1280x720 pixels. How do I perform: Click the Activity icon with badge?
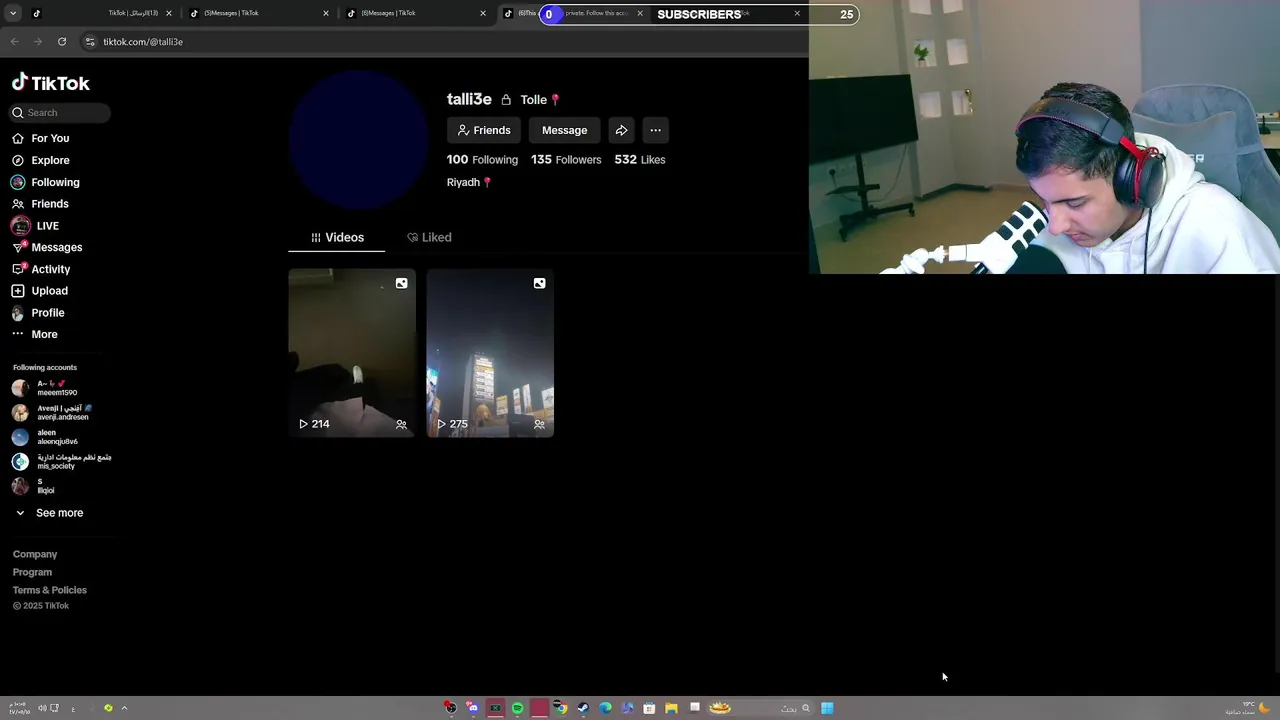(18, 269)
